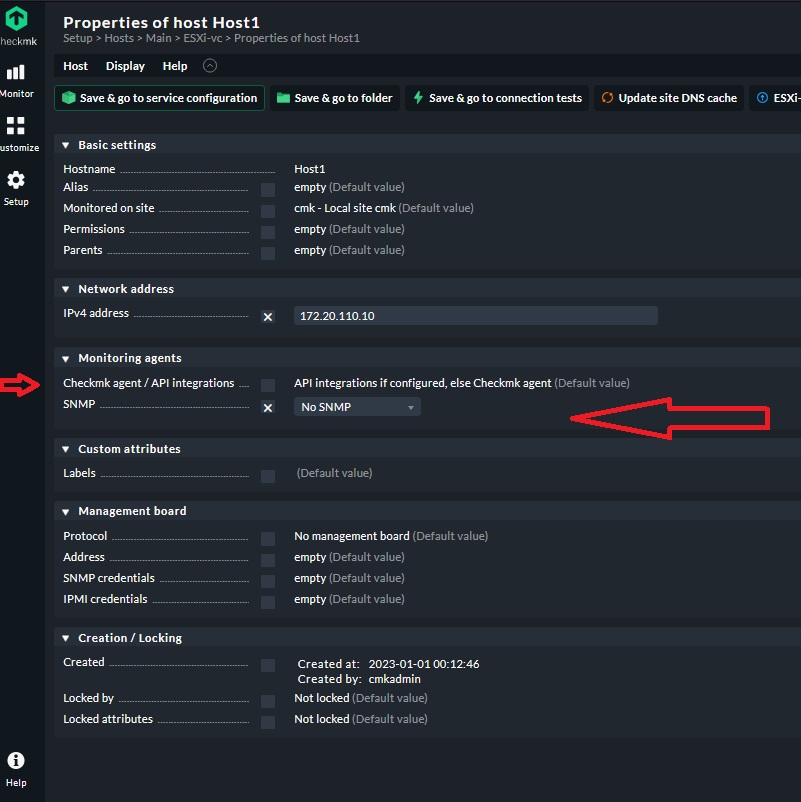Open the No SNMP dropdown

pos(355,406)
